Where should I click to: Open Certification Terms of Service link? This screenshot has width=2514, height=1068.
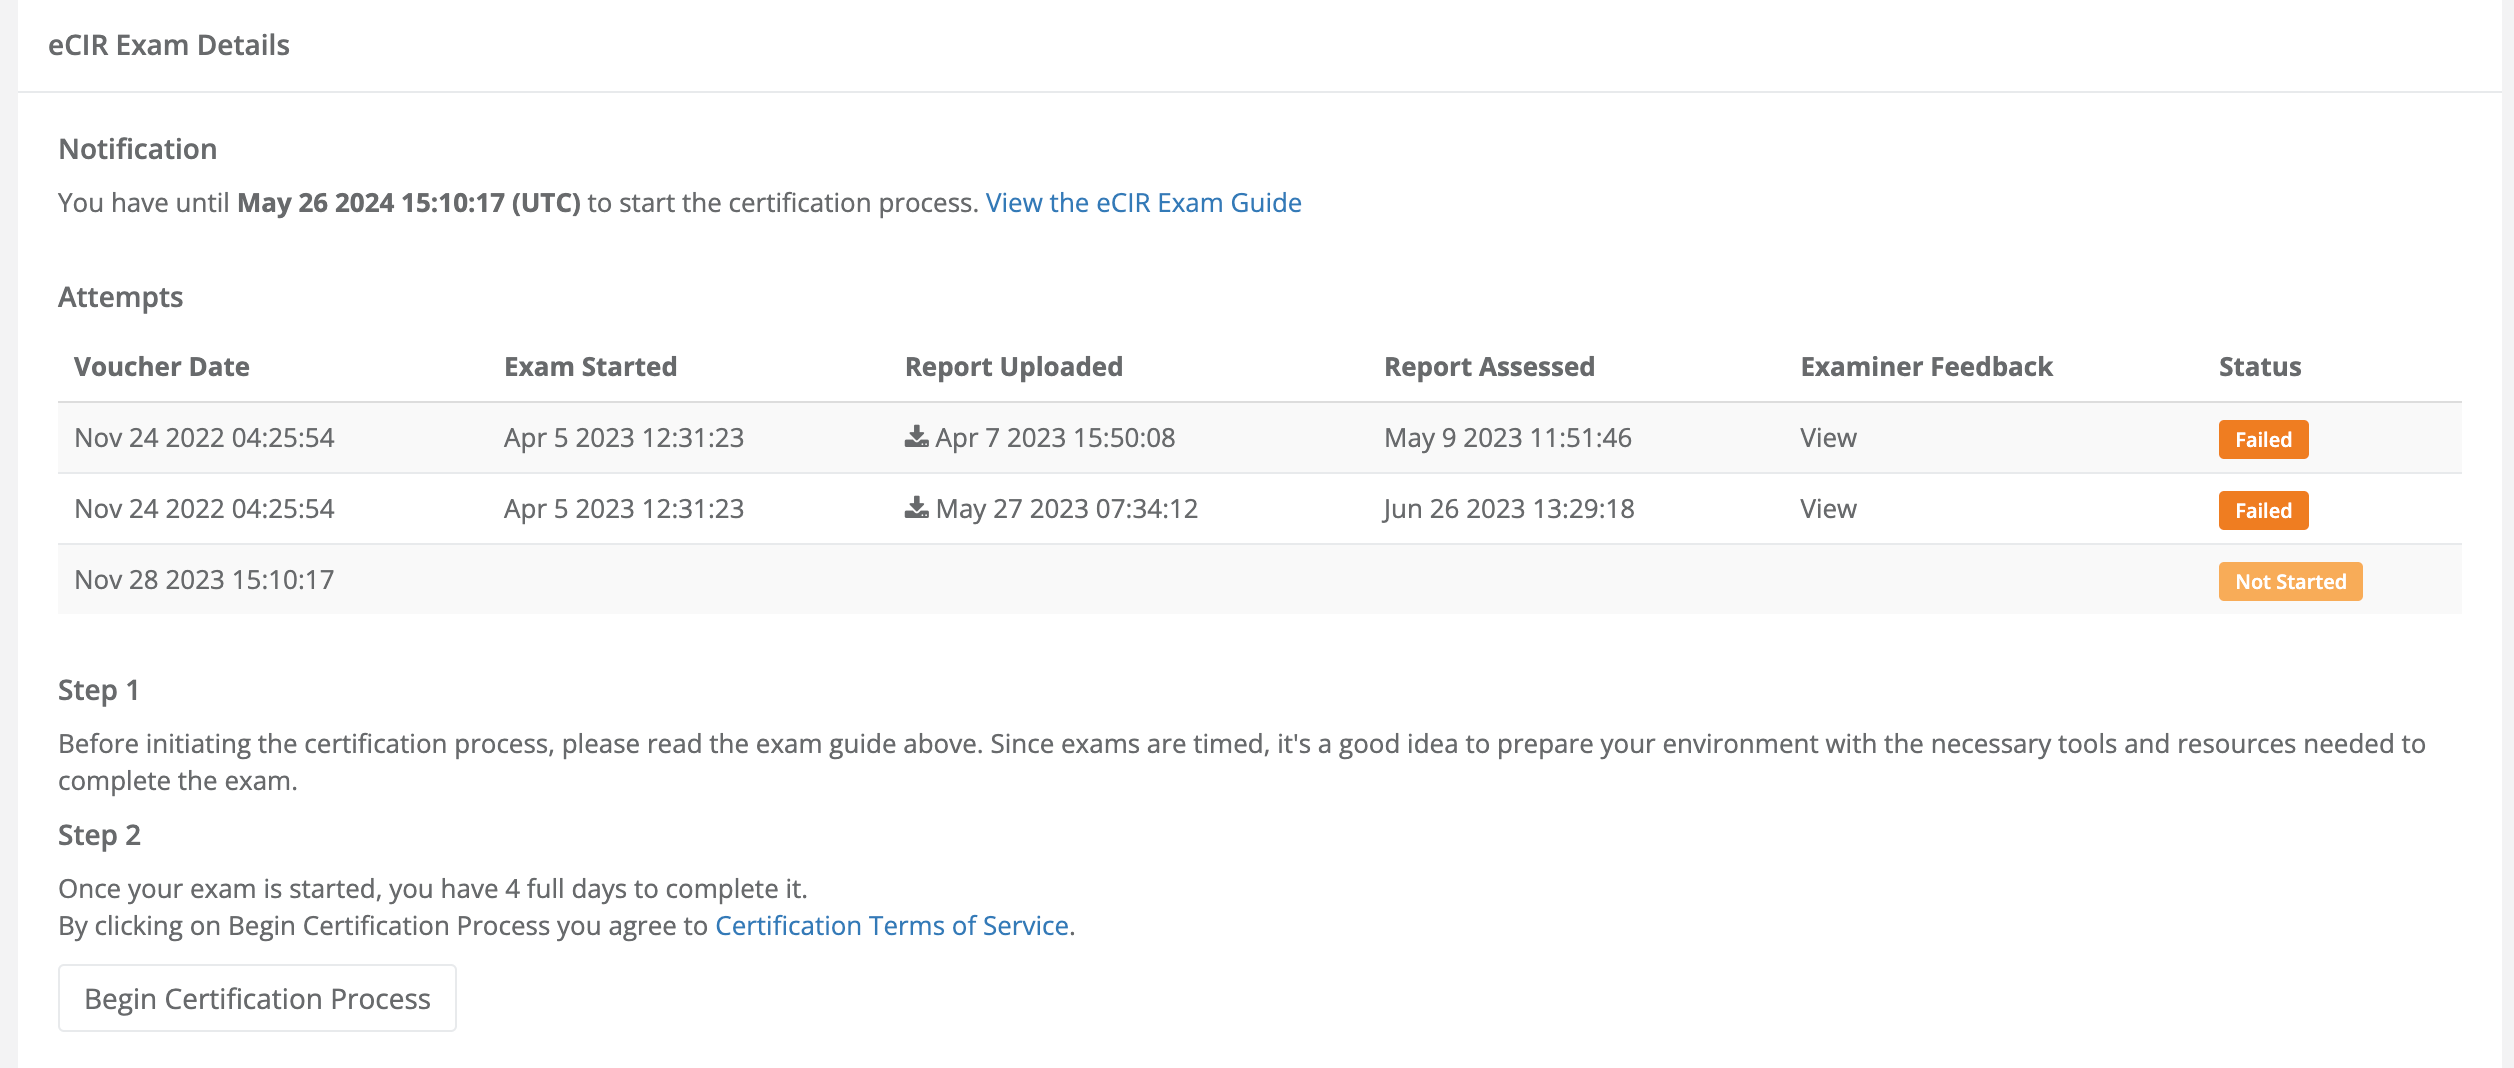point(891,926)
